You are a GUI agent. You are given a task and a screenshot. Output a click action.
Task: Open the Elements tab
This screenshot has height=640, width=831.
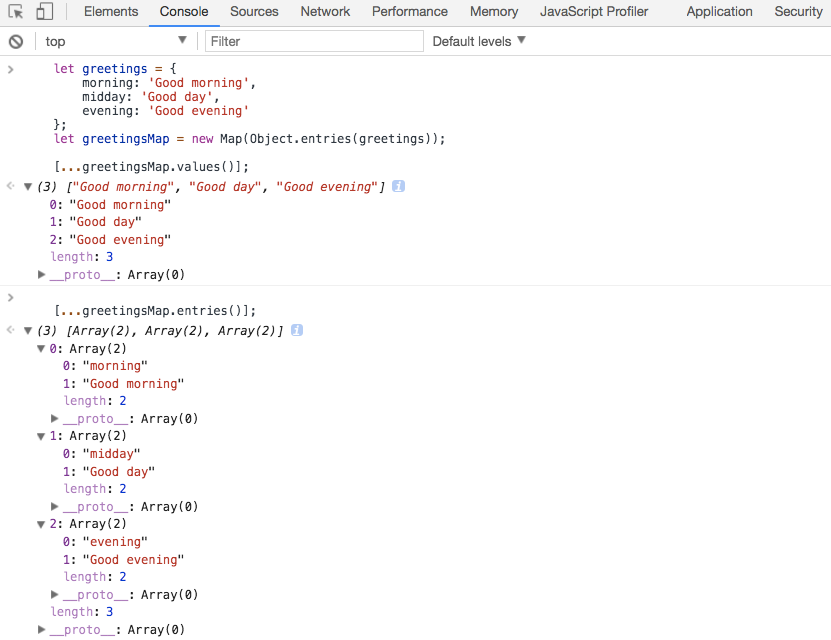pyautogui.click(x=111, y=12)
